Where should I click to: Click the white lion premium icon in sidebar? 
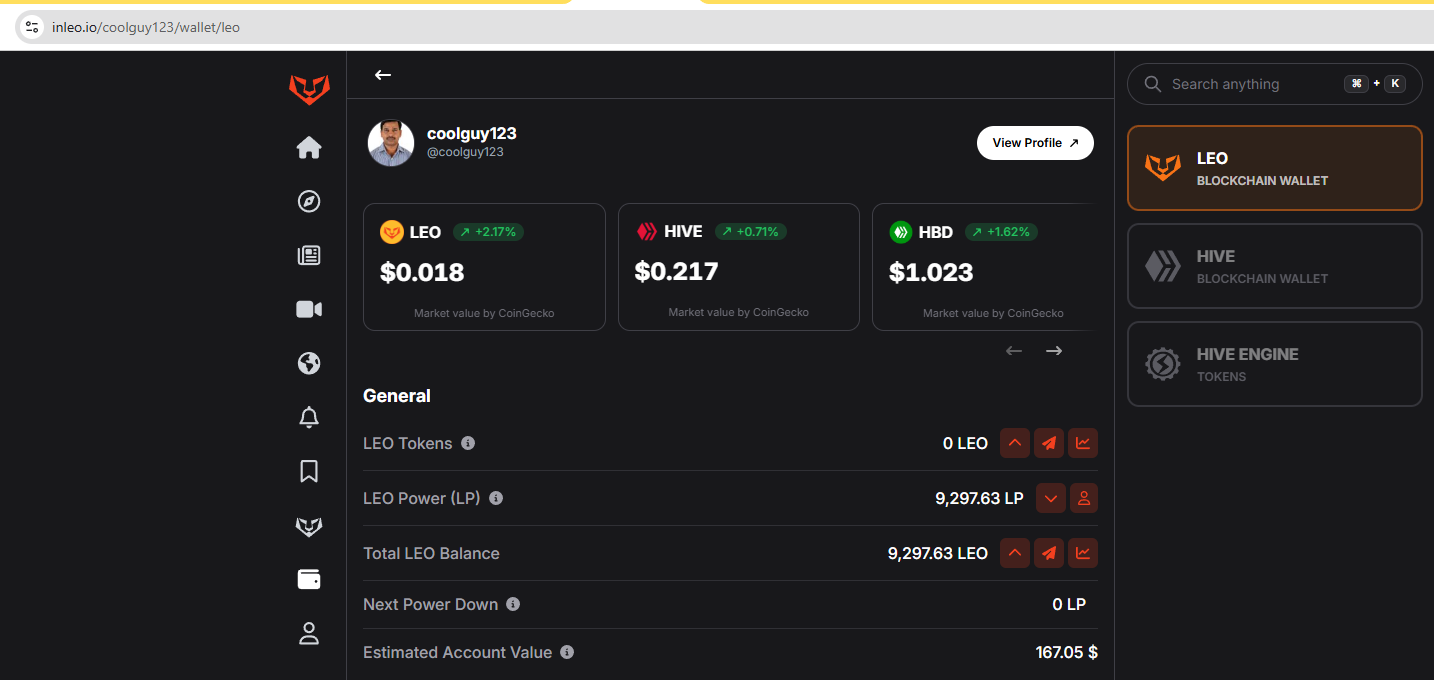[x=309, y=526]
